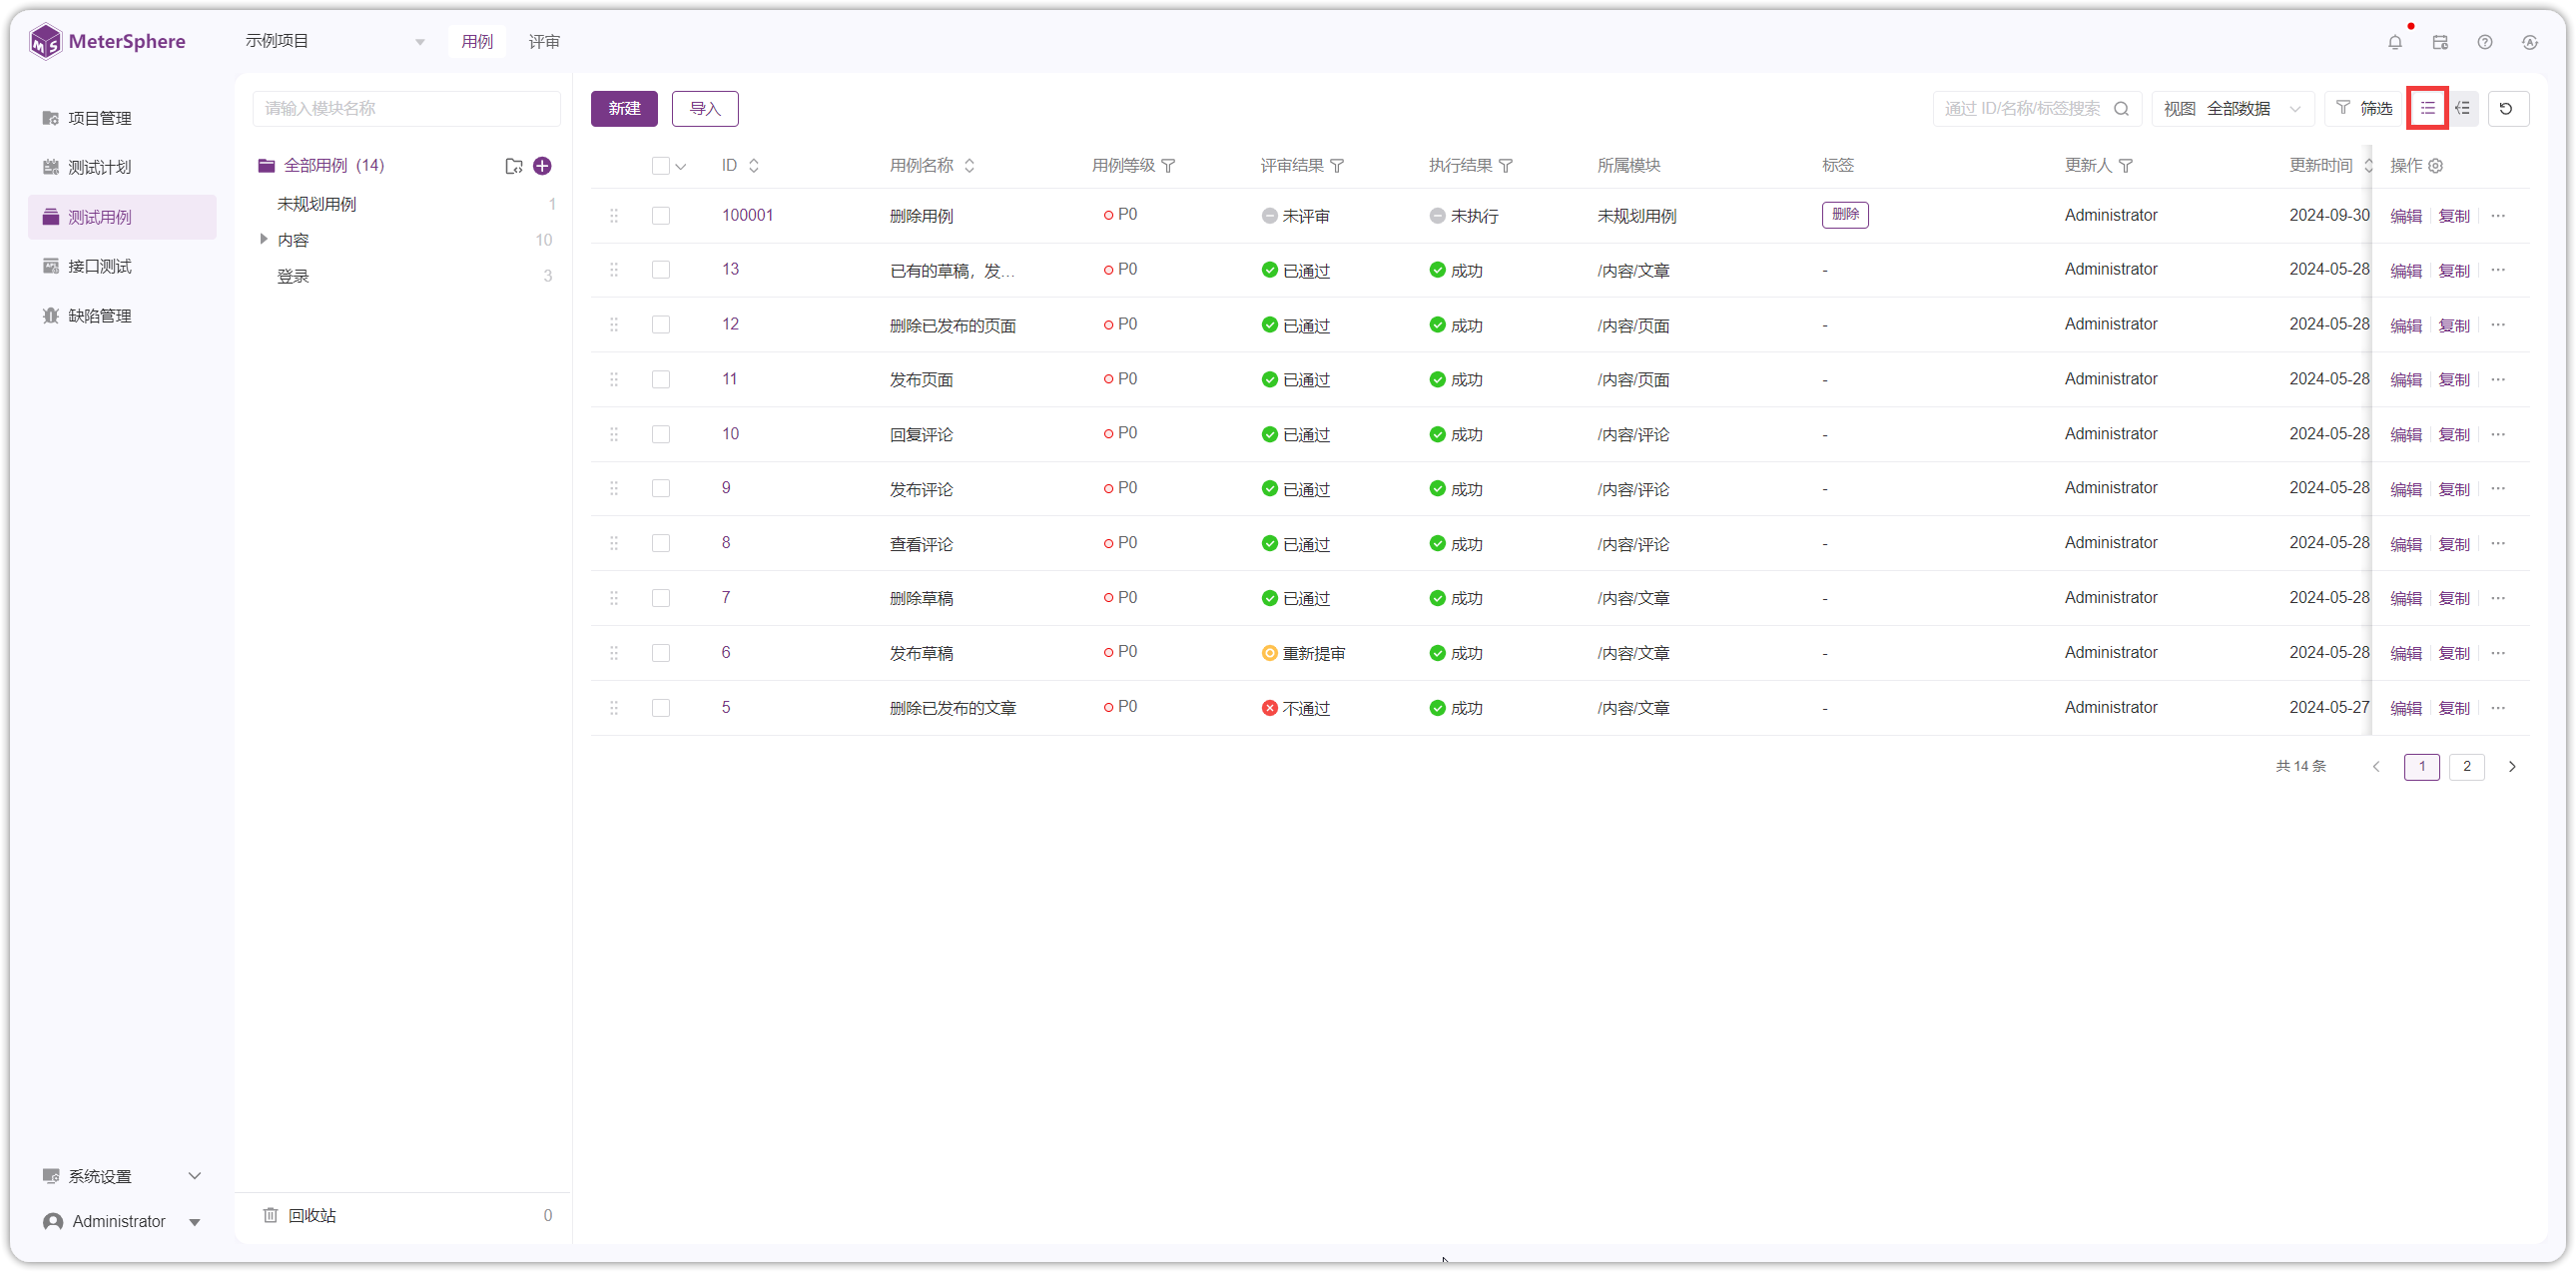Add a new module with plus icon
2576x1272 pixels.
coord(542,166)
